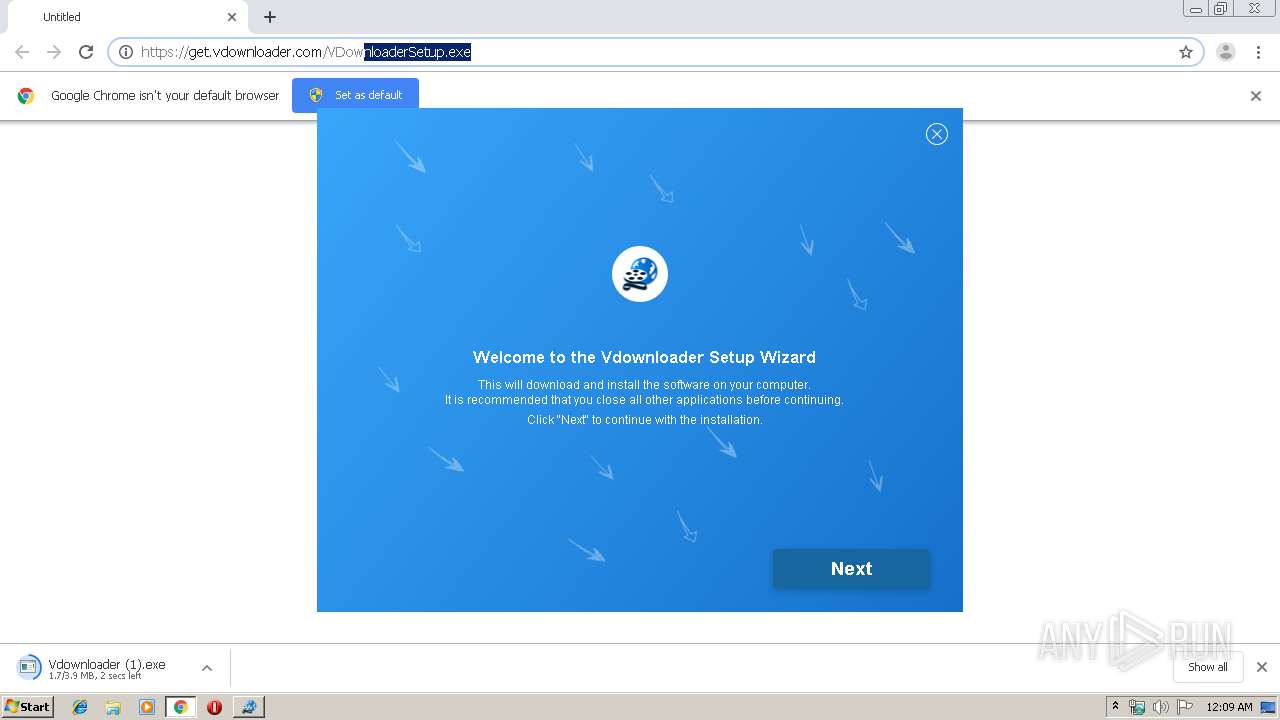This screenshot has height=720, width=1280.
Task: Dismiss the default browser infobar
Action: [1256, 96]
